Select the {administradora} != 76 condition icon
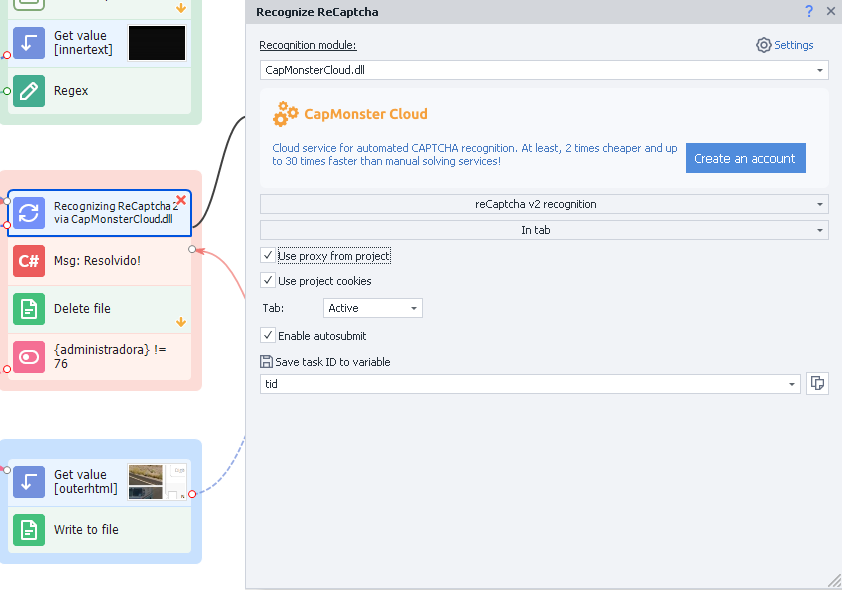842x590 pixels. coord(29,357)
